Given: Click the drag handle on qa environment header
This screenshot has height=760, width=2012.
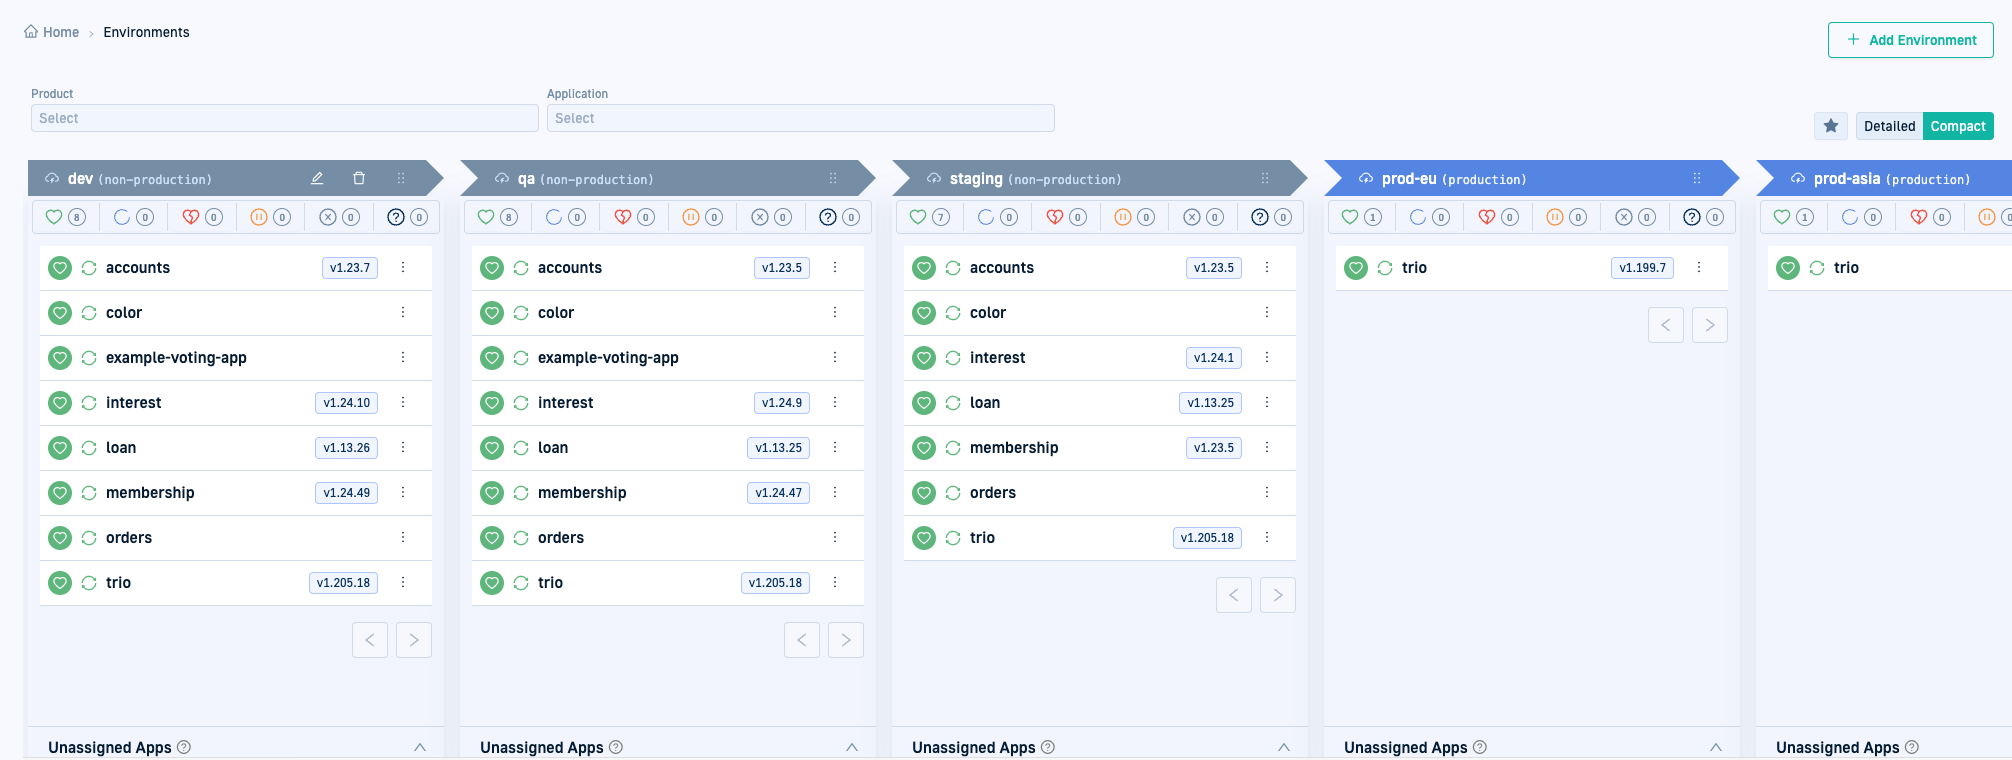Looking at the screenshot, I should pyautogui.click(x=833, y=178).
